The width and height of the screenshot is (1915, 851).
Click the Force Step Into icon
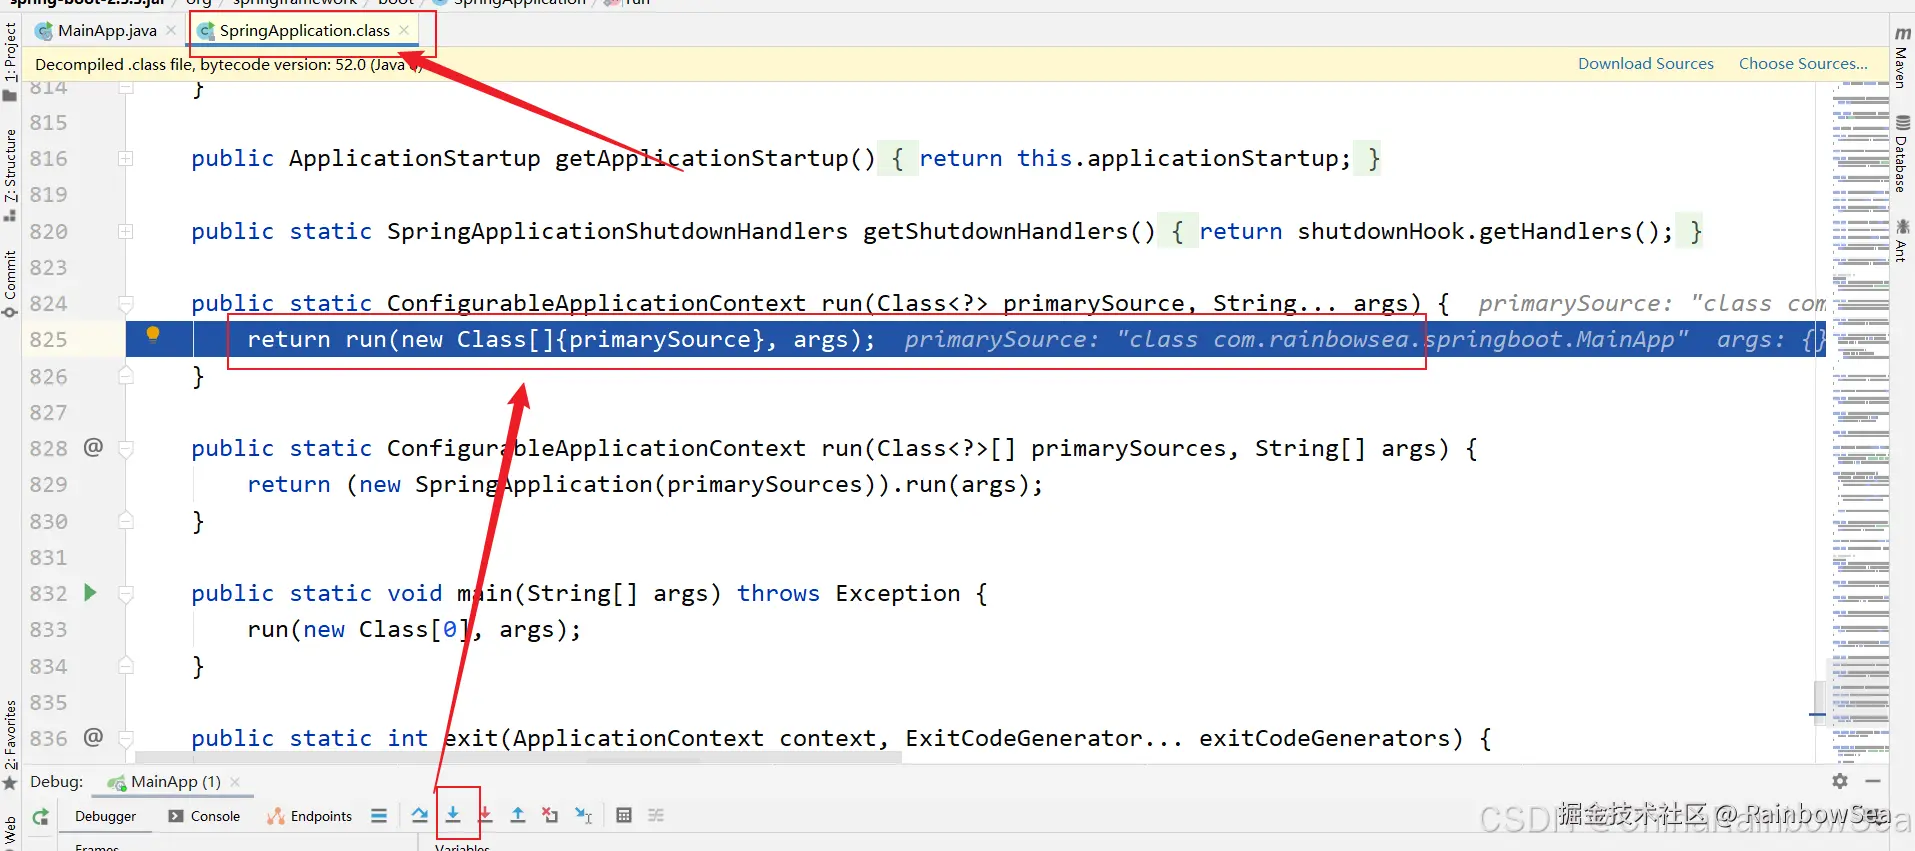(485, 815)
